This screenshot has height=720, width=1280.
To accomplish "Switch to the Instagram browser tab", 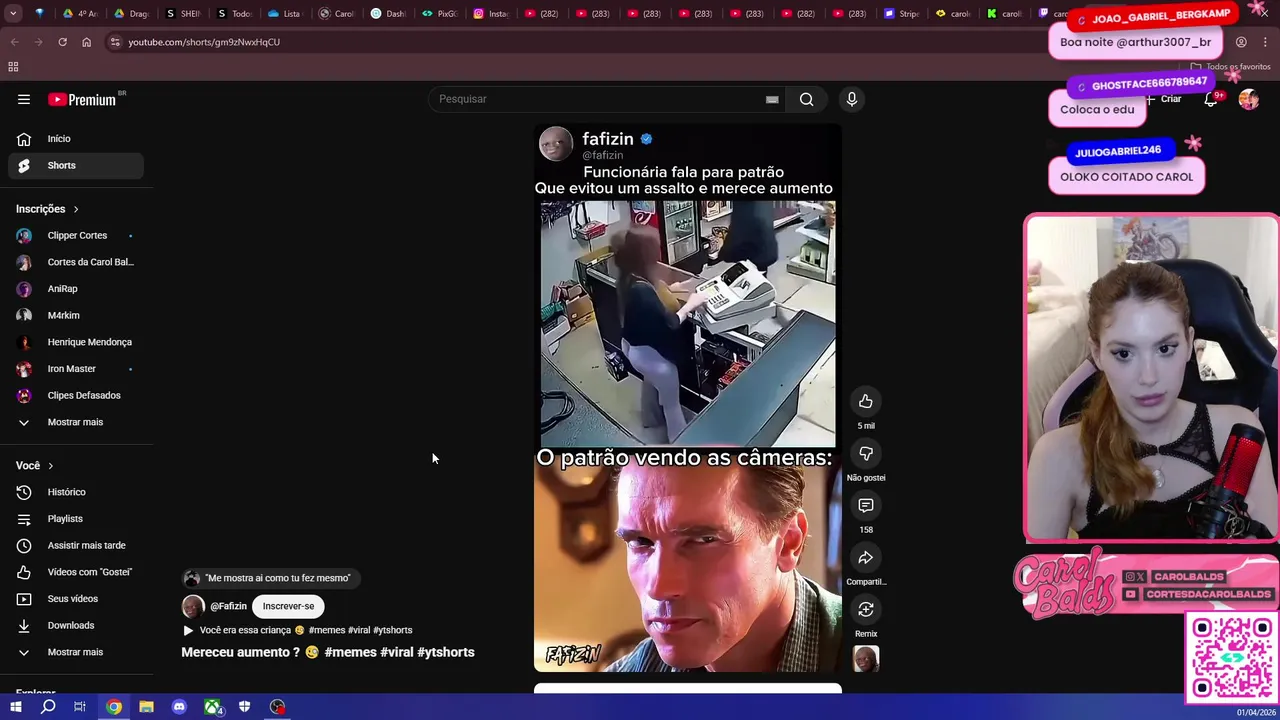I will [492, 14].
